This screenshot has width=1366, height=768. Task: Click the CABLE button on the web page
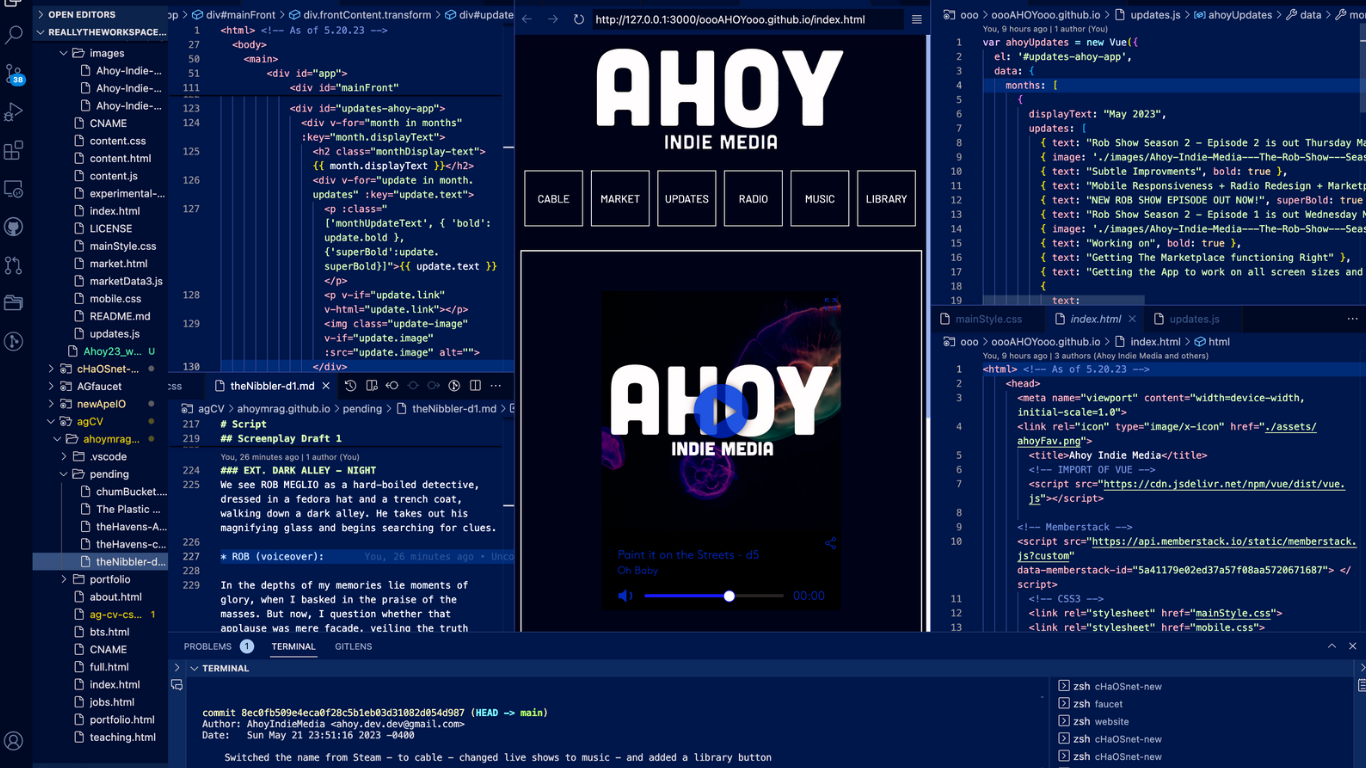click(553, 199)
